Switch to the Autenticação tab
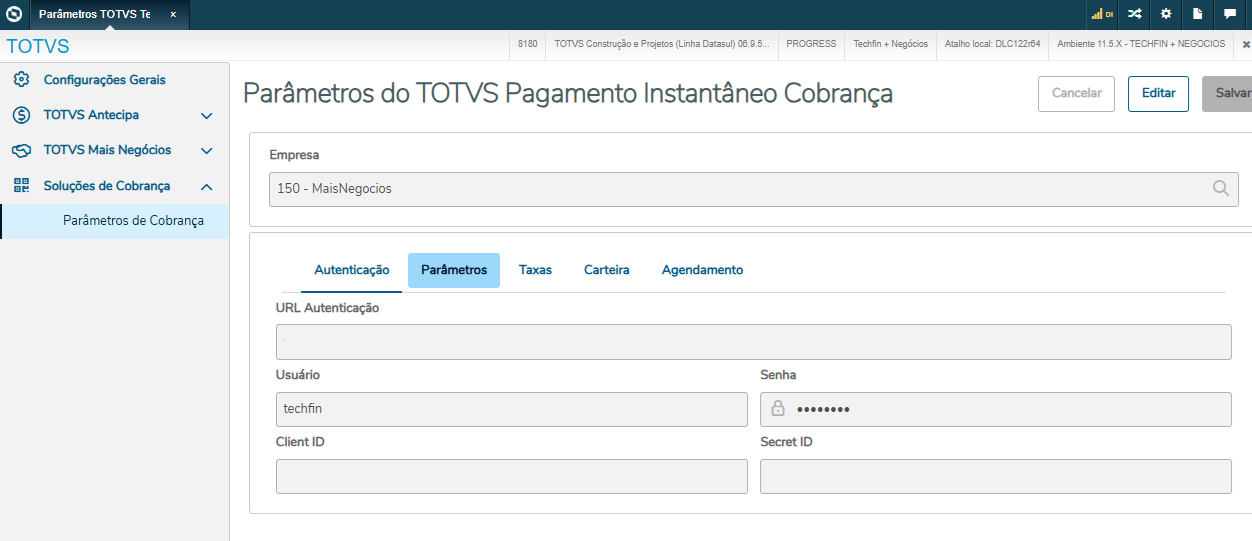Image resolution: width=1252 pixels, height=541 pixels. 352,270
